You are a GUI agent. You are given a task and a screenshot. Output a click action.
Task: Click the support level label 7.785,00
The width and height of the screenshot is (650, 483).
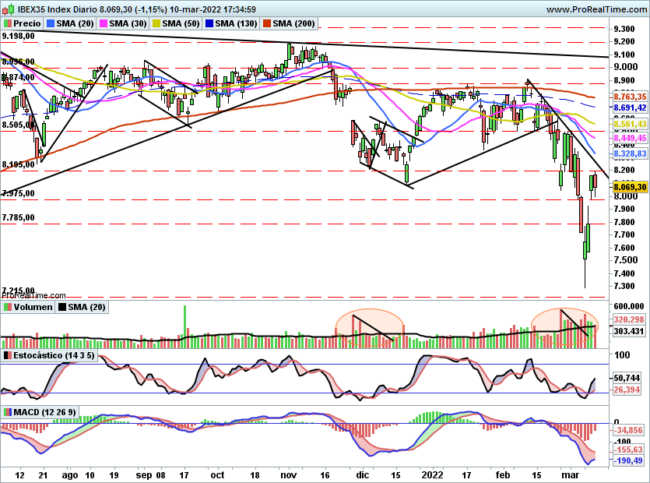click(18, 218)
